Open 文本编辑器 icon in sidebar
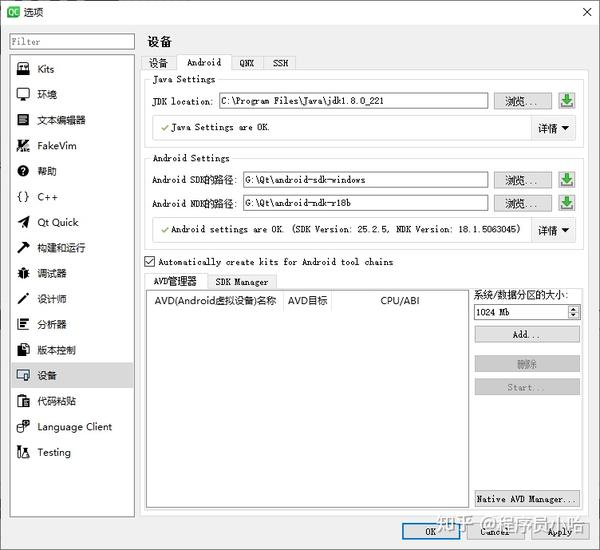This screenshot has width=600, height=550. 23,120
